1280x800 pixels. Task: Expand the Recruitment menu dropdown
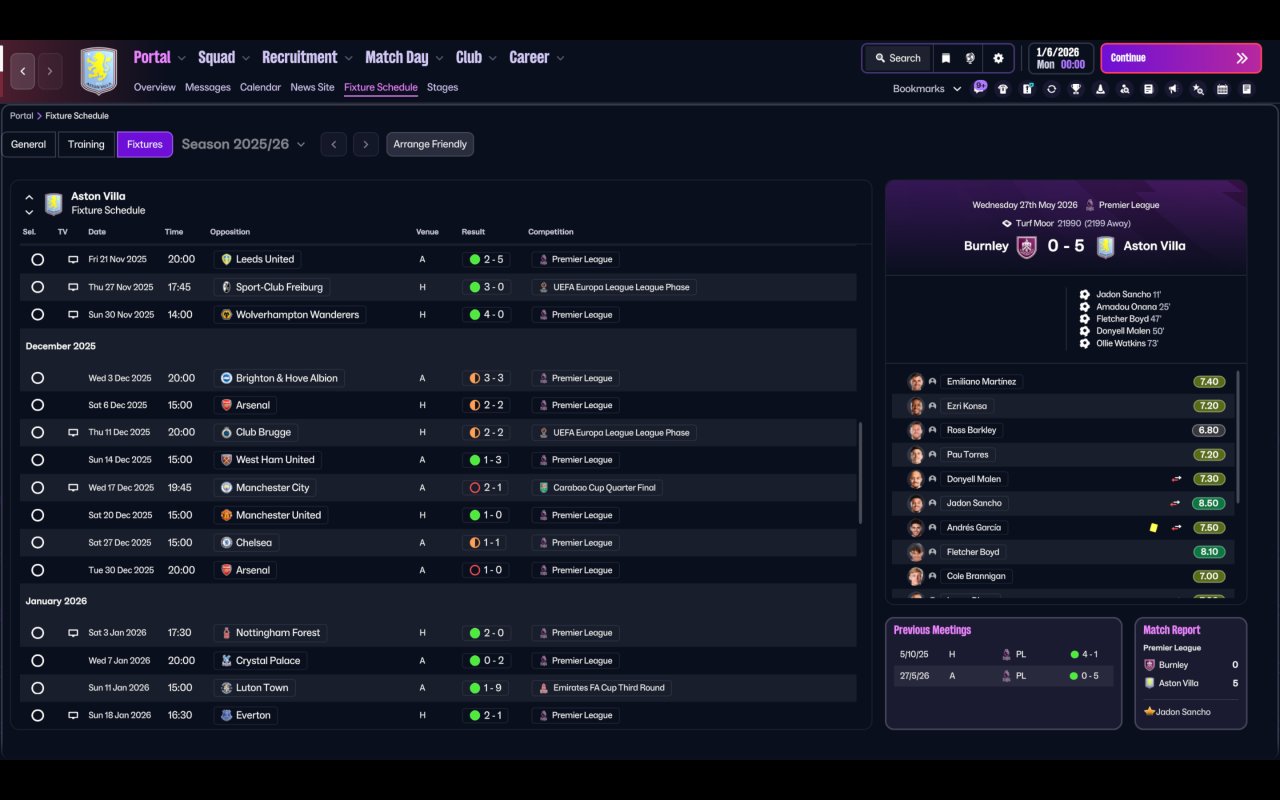coord(349,58)
